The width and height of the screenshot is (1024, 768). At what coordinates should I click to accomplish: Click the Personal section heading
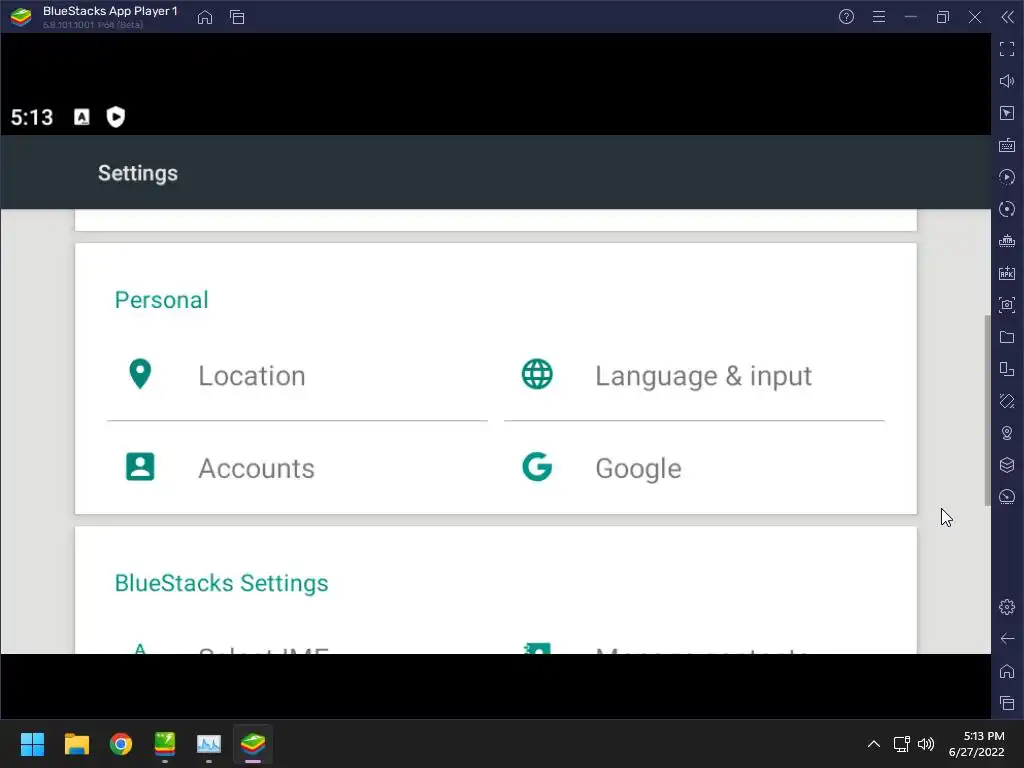pyautogui.click(x=161, y=300)
